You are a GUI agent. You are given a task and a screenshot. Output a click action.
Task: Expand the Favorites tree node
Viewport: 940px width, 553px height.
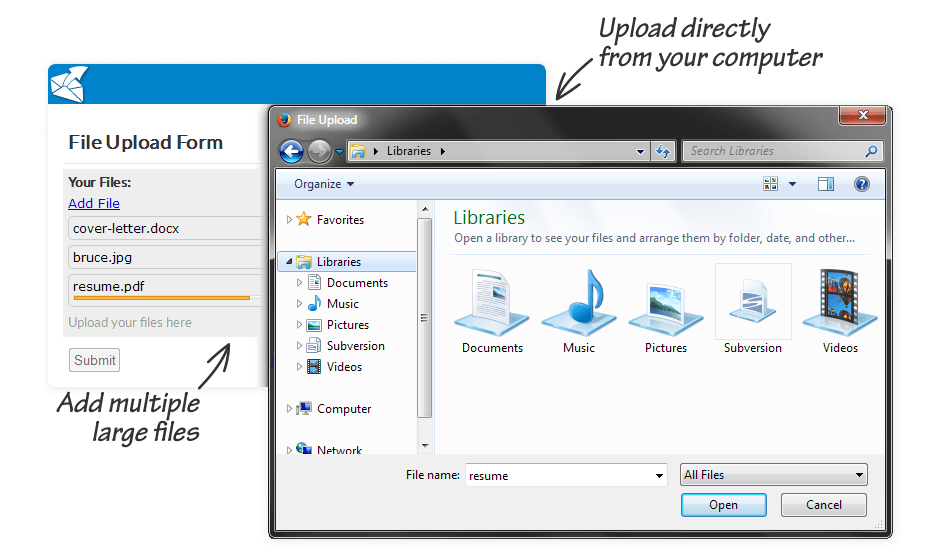[289, 220]
